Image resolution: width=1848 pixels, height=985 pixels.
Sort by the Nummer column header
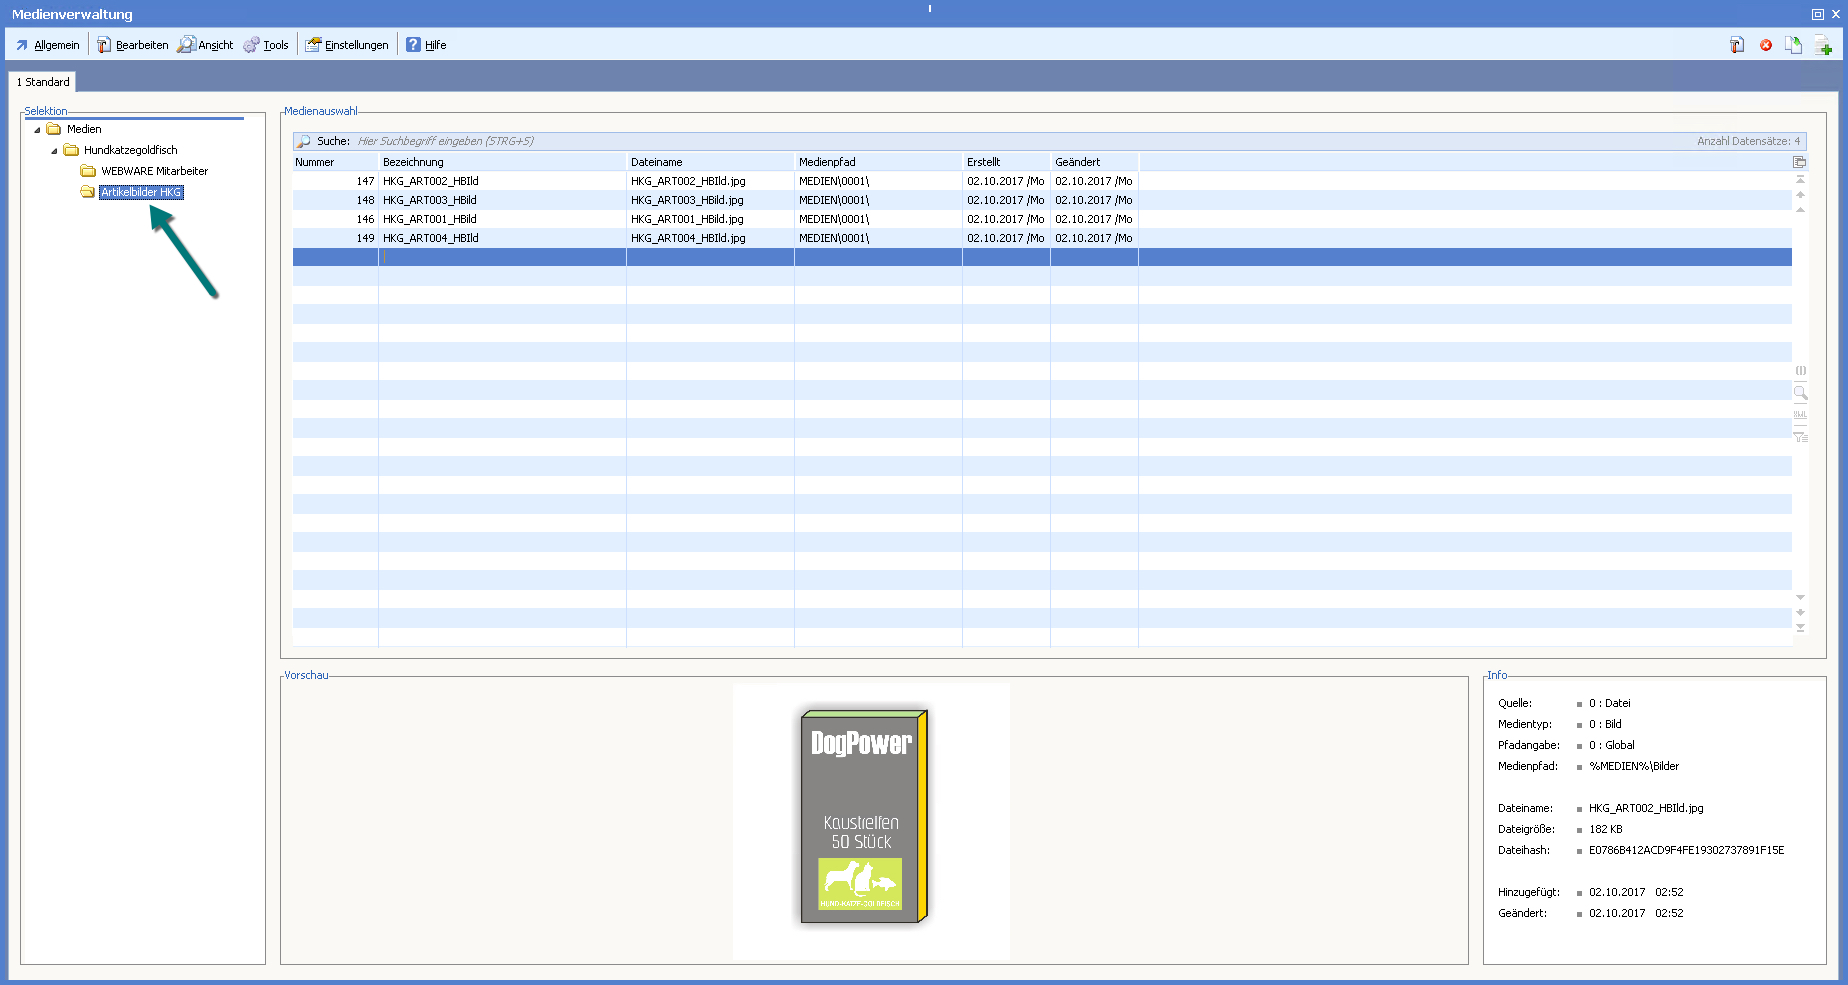click(315, 162)
